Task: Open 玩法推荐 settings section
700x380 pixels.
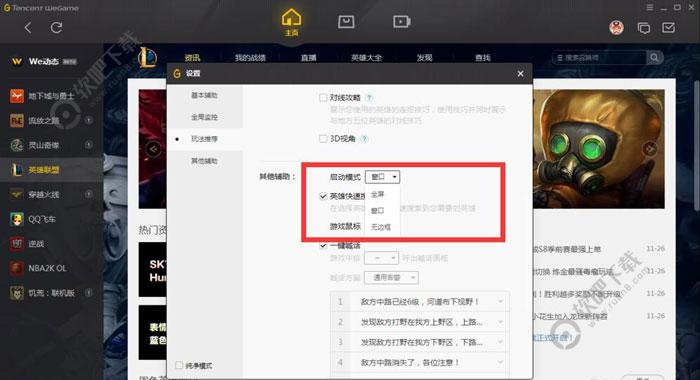Action: click(x=204, y=139)
